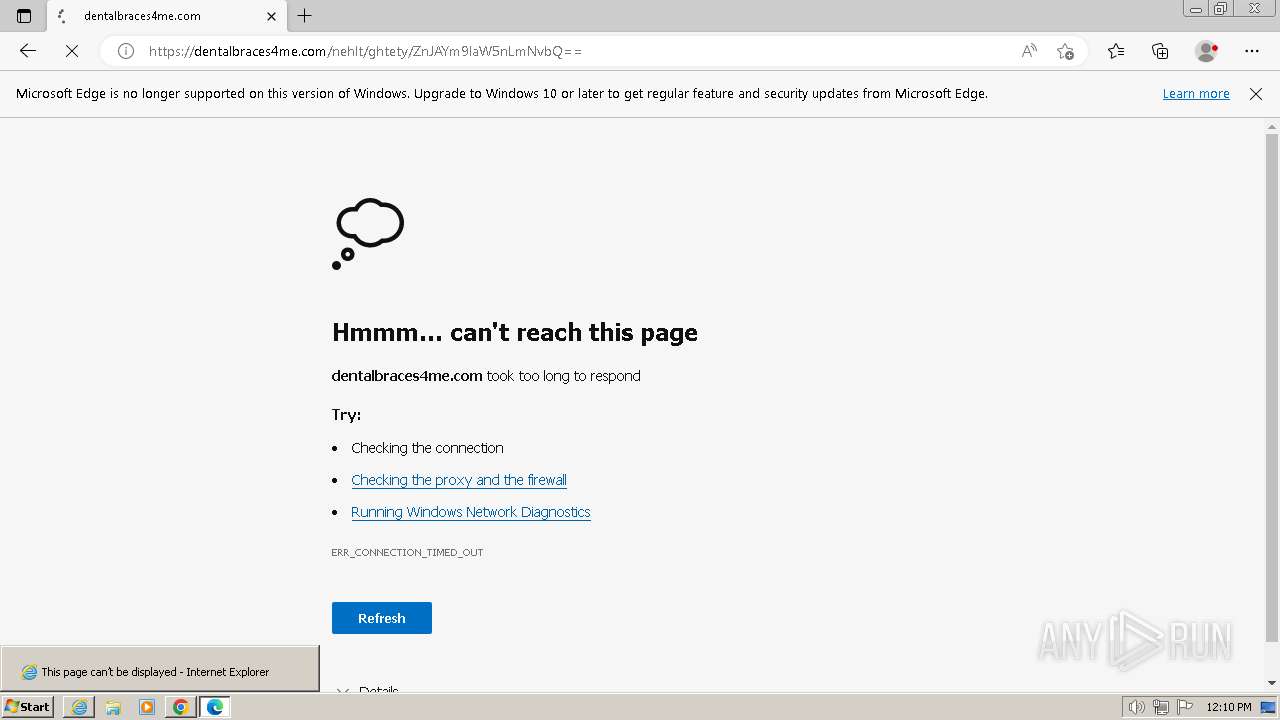Open the Windows Start menu
1280x720 pixels.
[27, 707]
